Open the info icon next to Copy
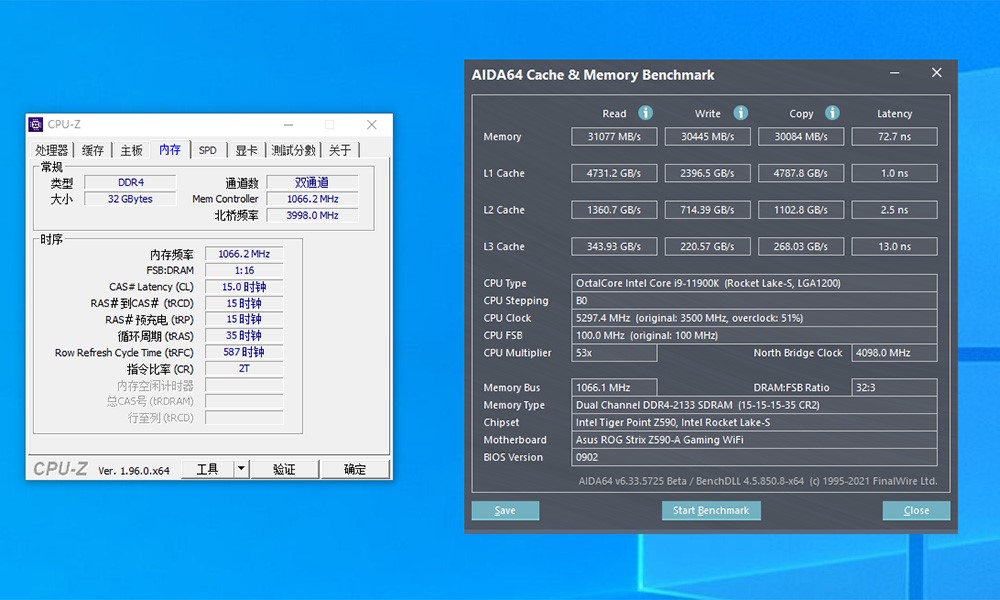 (832, 113)
